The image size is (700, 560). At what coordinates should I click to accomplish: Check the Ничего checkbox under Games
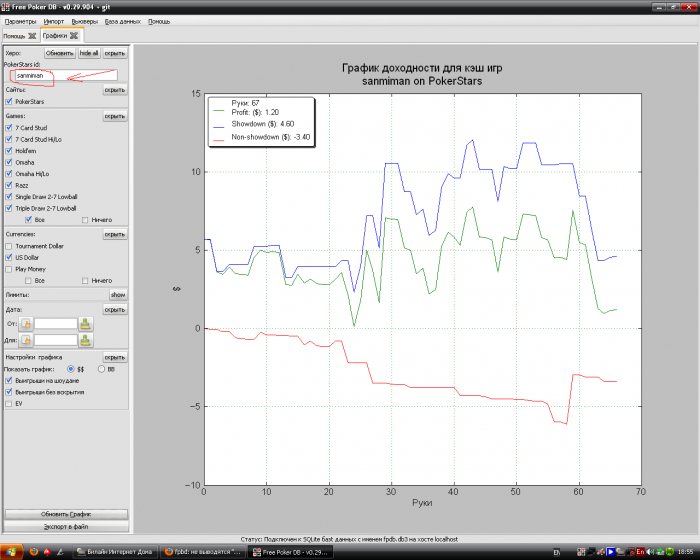click(85, 220)
